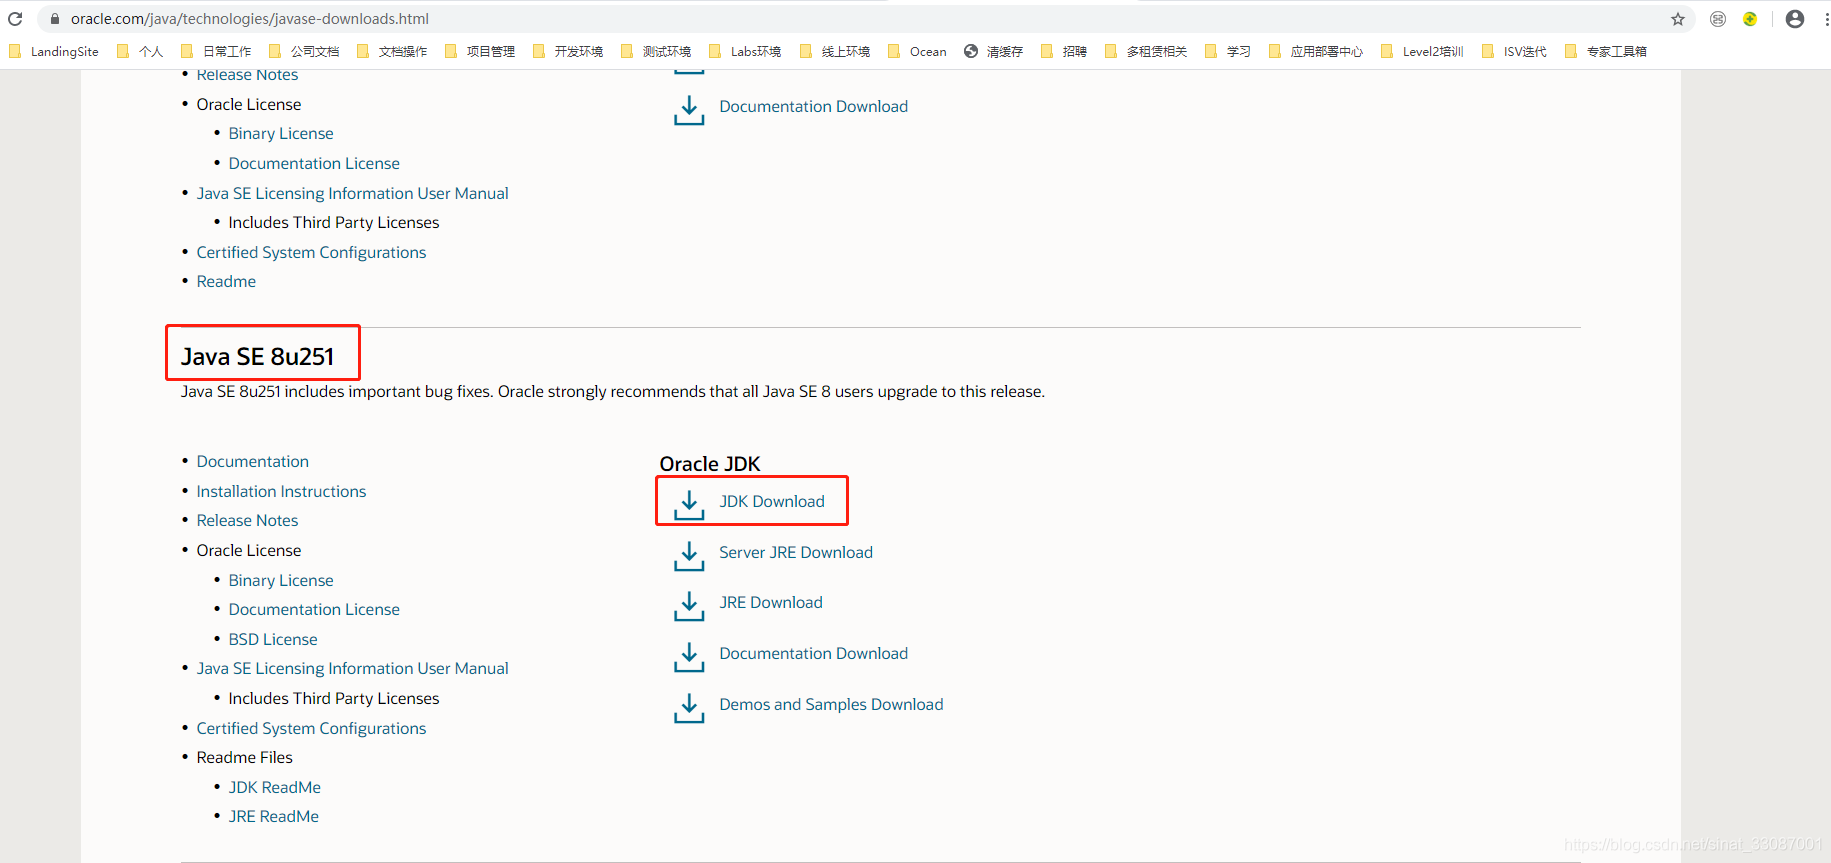This screenshot has width=1831, height=863.
Task: Expand the 招聘 bookmark folder
Action: [1064, 52]
